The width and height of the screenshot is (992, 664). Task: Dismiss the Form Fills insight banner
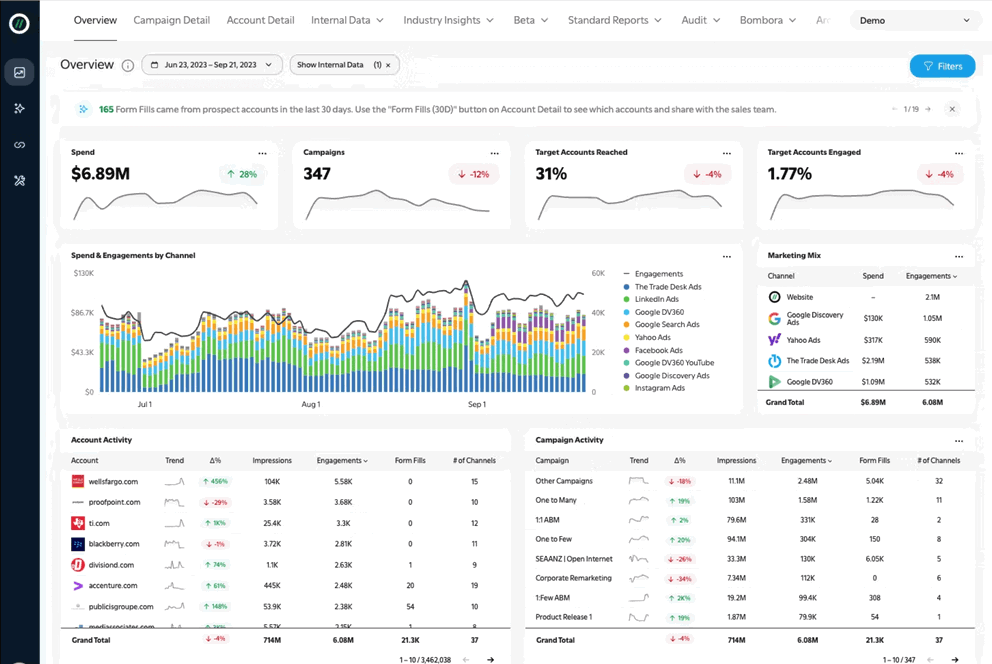pyautogui.click(x=952, y=109)
